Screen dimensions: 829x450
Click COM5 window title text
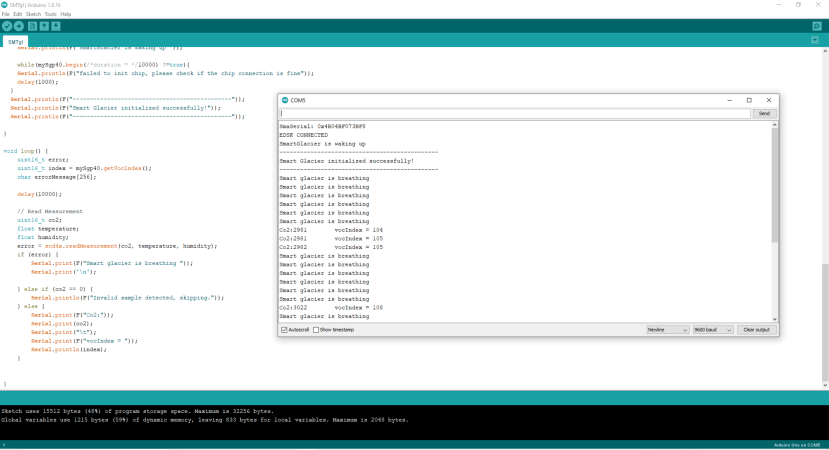pyautogui.click(x=298, y=100)
